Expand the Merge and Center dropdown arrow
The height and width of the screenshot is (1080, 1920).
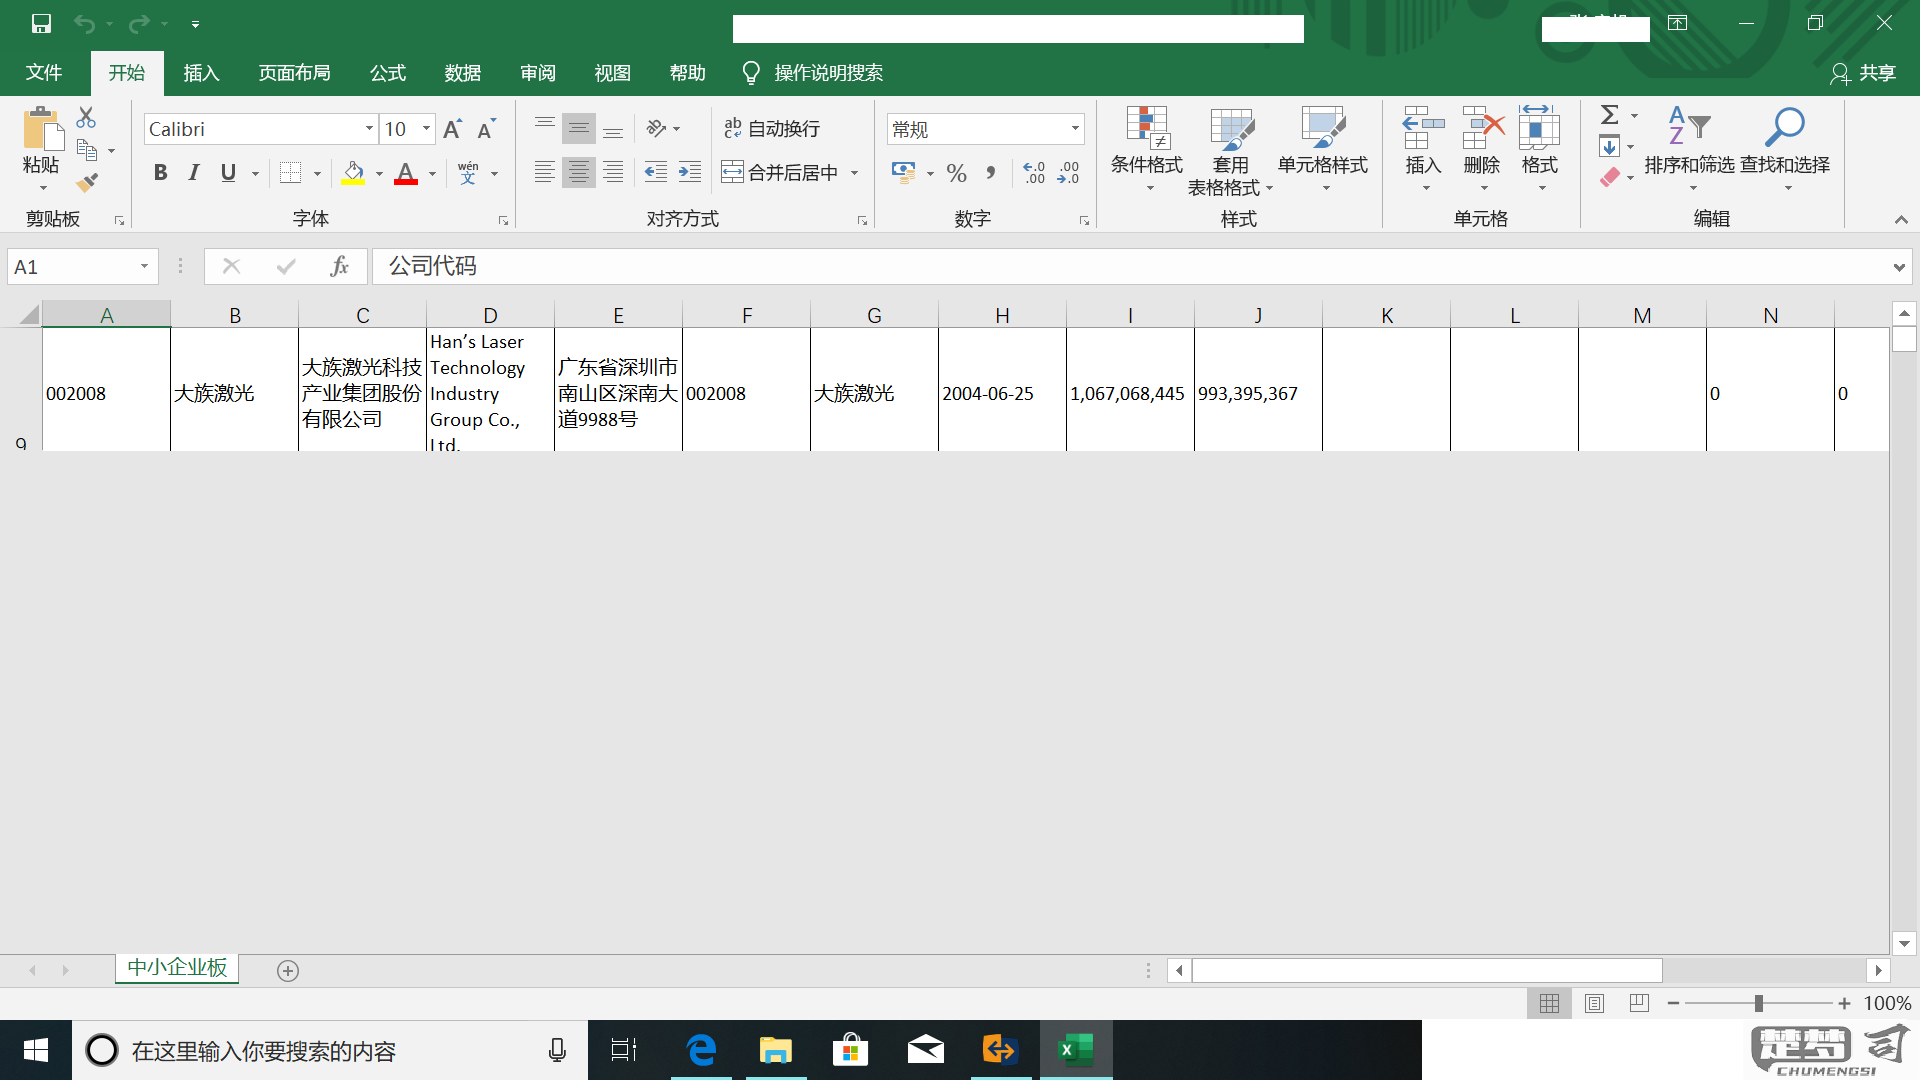(855, 173)
